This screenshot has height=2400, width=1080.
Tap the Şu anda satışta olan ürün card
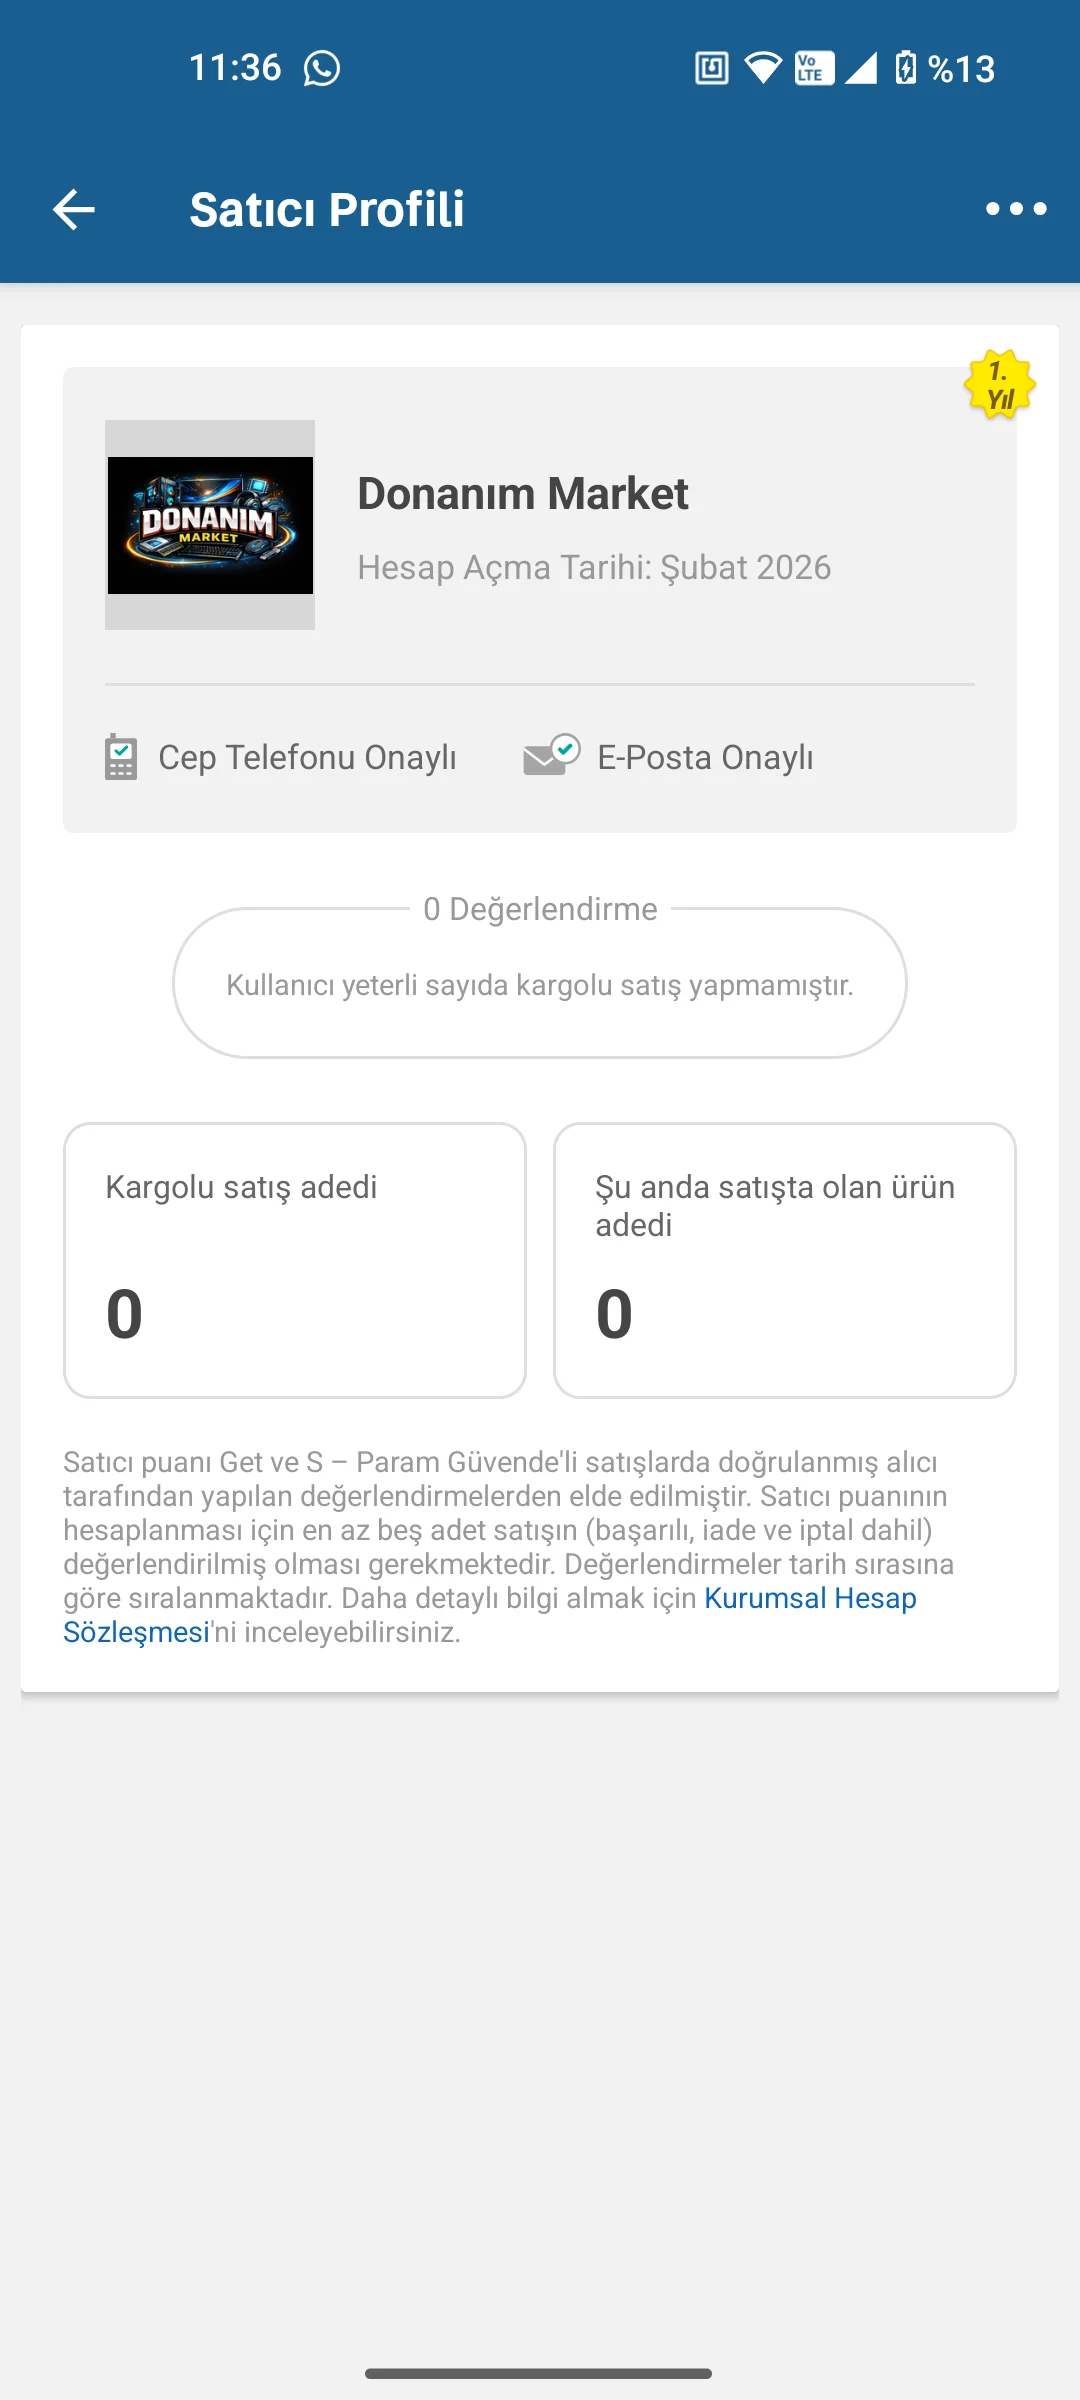[x=785, y=1260]
